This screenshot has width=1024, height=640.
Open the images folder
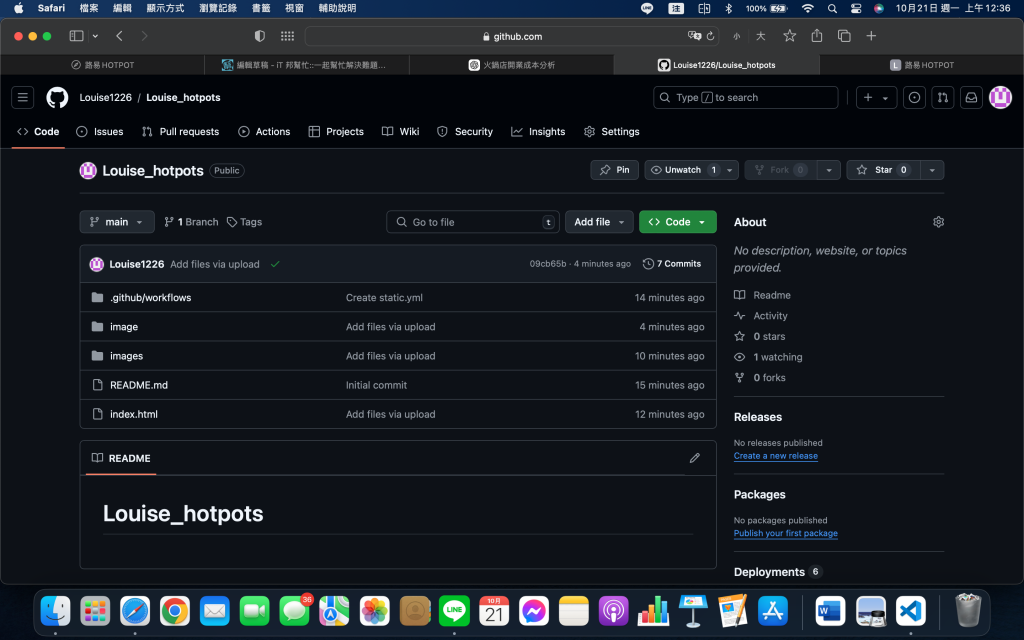tap(126, 356)
